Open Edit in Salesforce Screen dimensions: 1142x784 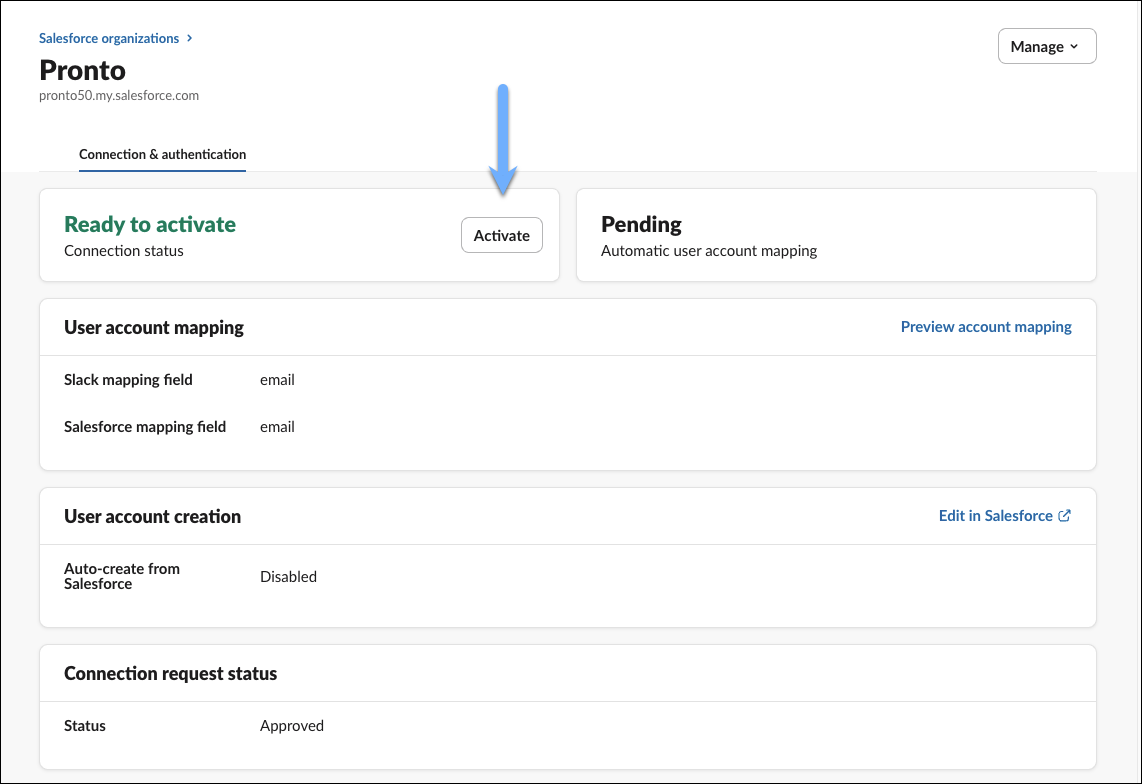click(997, 515)
